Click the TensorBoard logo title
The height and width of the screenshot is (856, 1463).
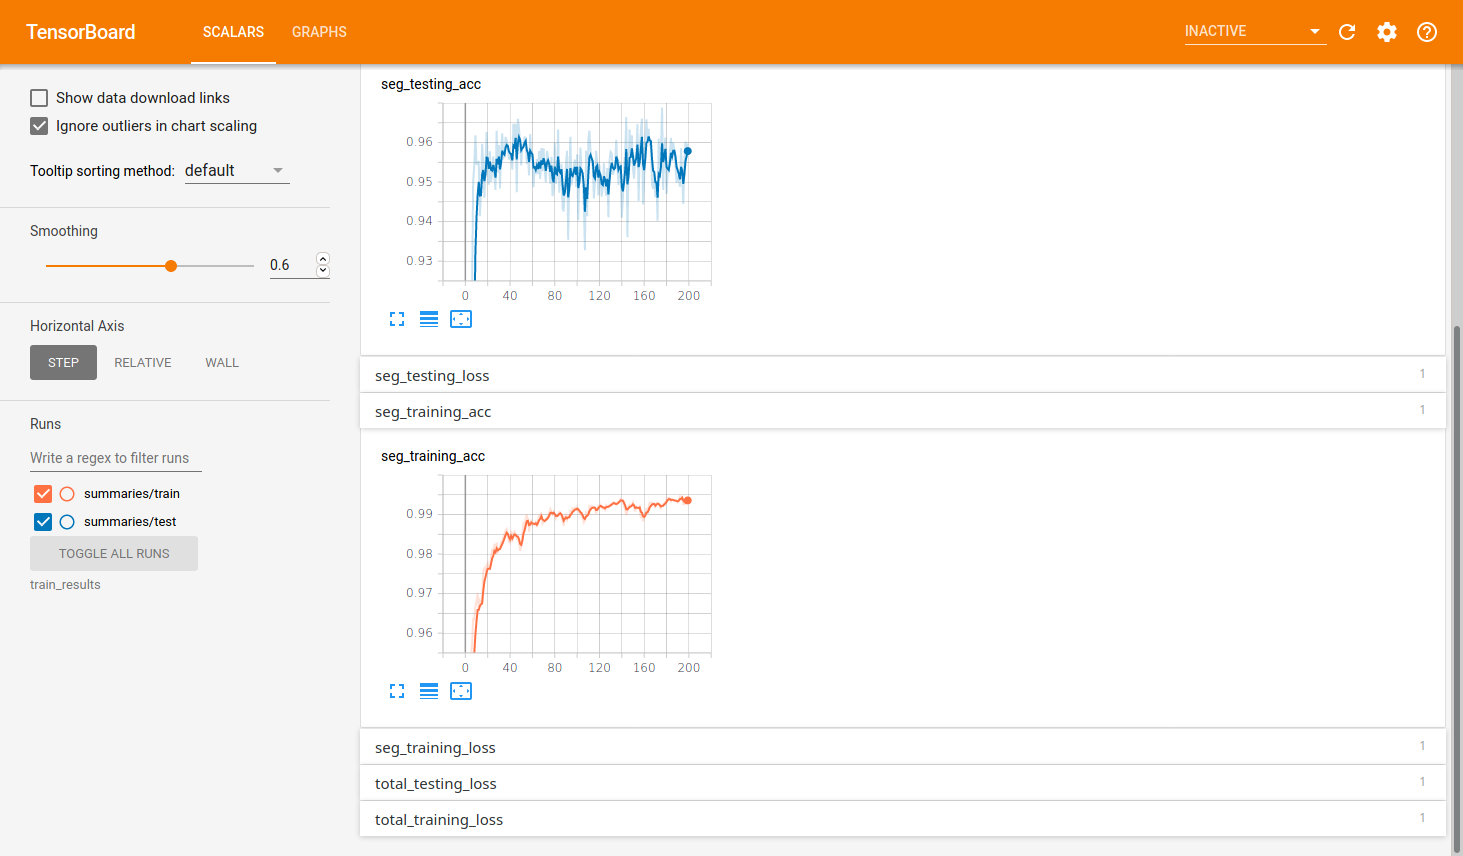(x=81, y=32)
